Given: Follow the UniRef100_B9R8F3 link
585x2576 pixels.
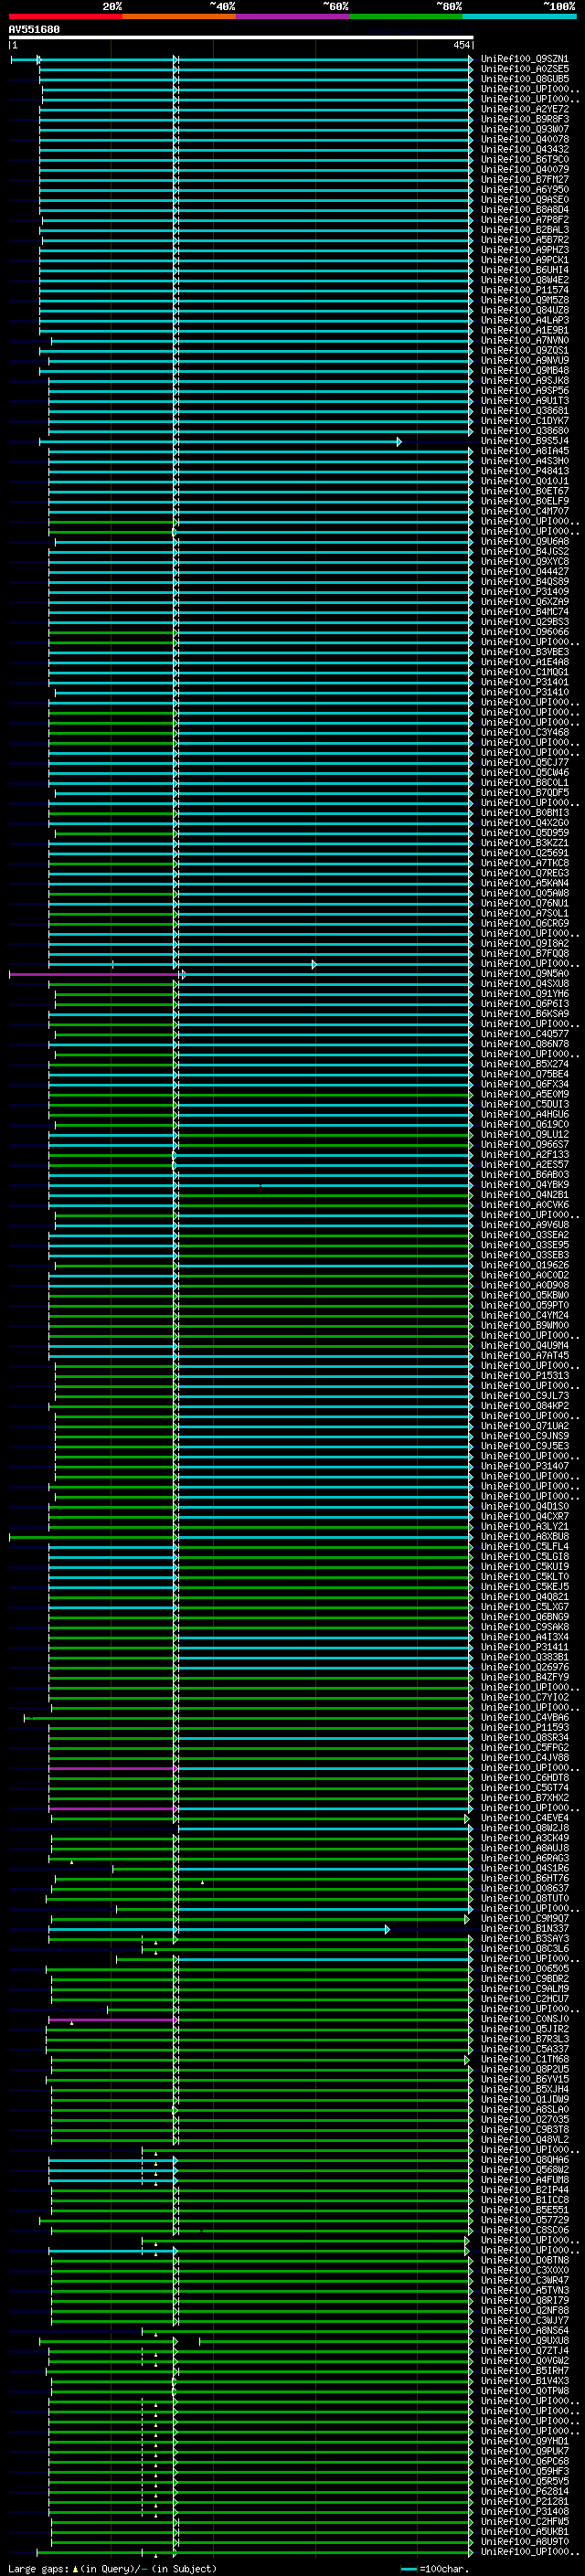Looking at the screenshot, I should [x=524, y=119].
